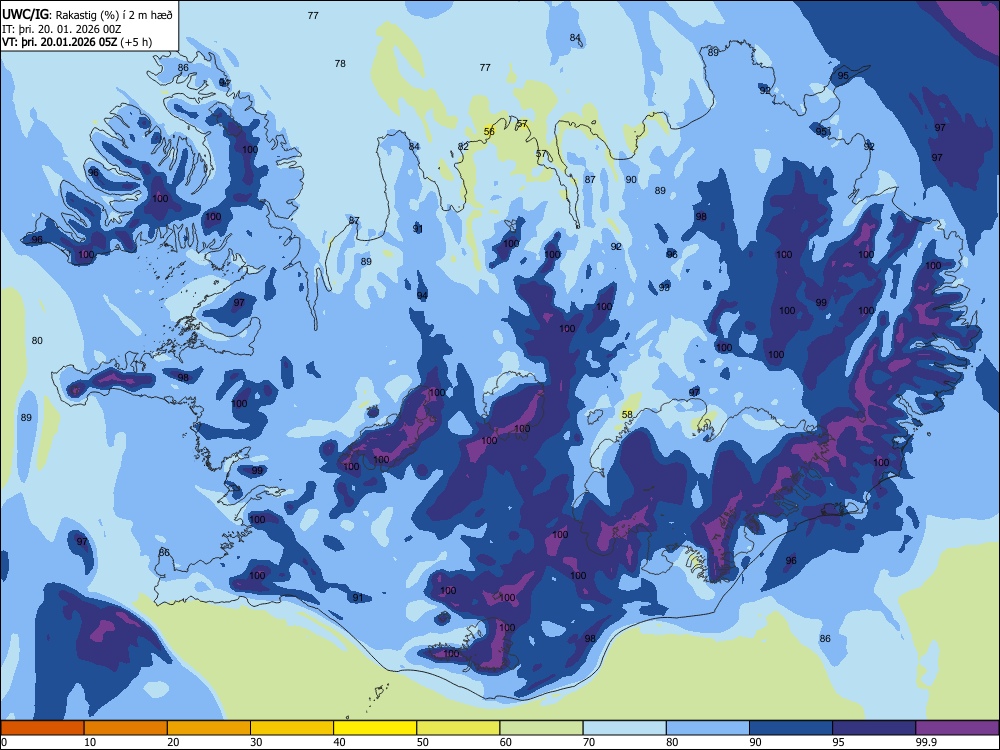This screenshot has width=1000, height=750.
Task: Click the legend tick label '99.9'
Action: coord(926,742)
